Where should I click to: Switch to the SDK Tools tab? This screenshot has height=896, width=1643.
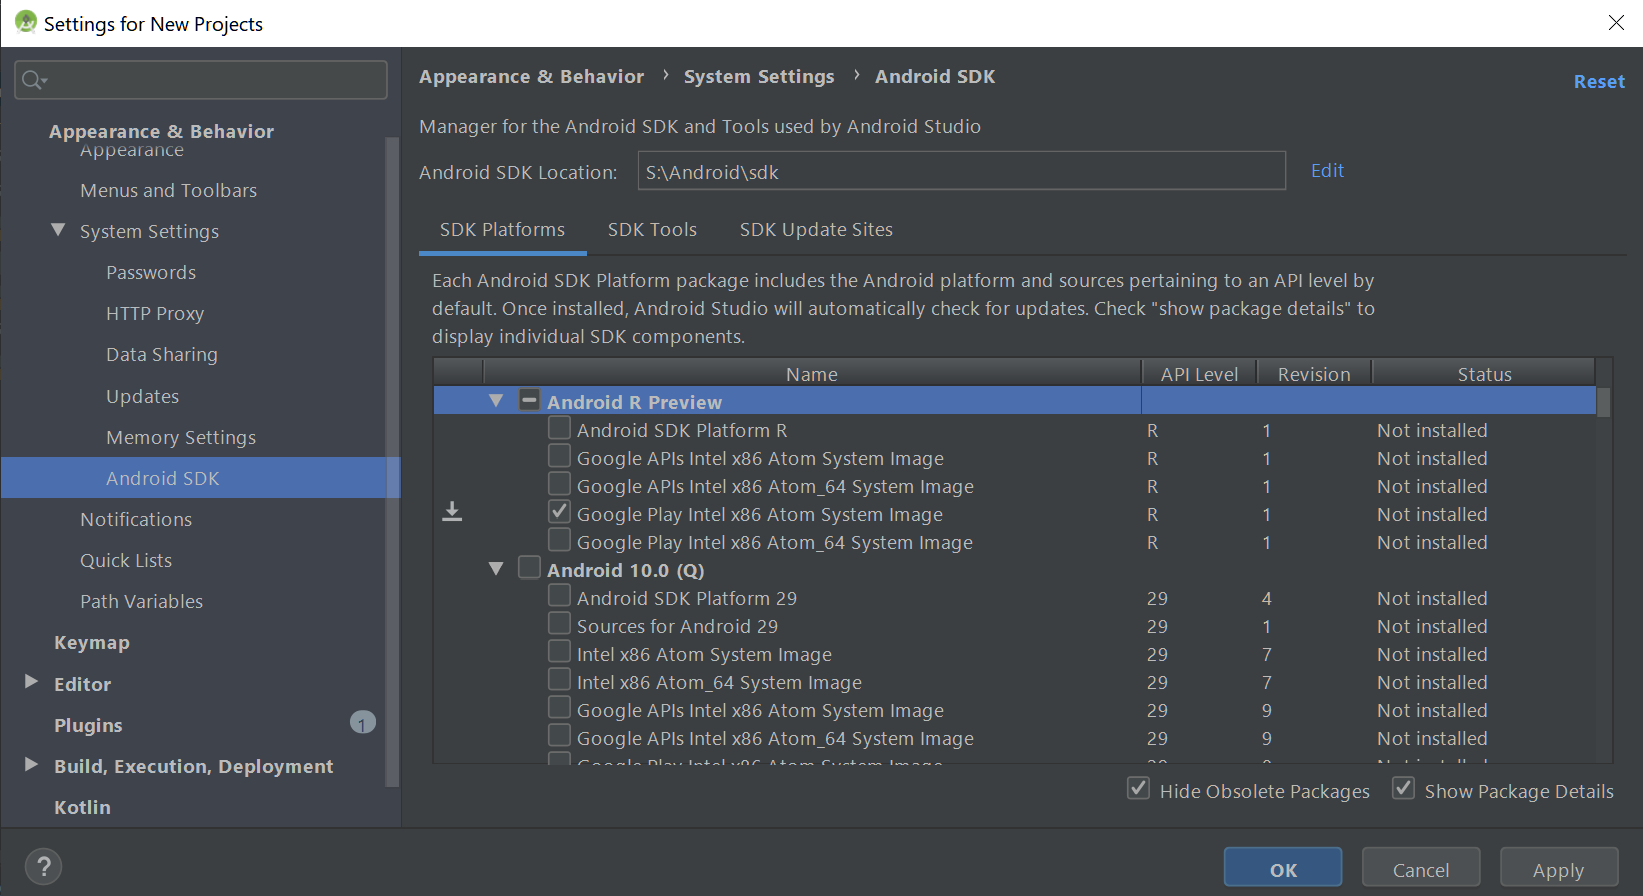tap(652, 230)
